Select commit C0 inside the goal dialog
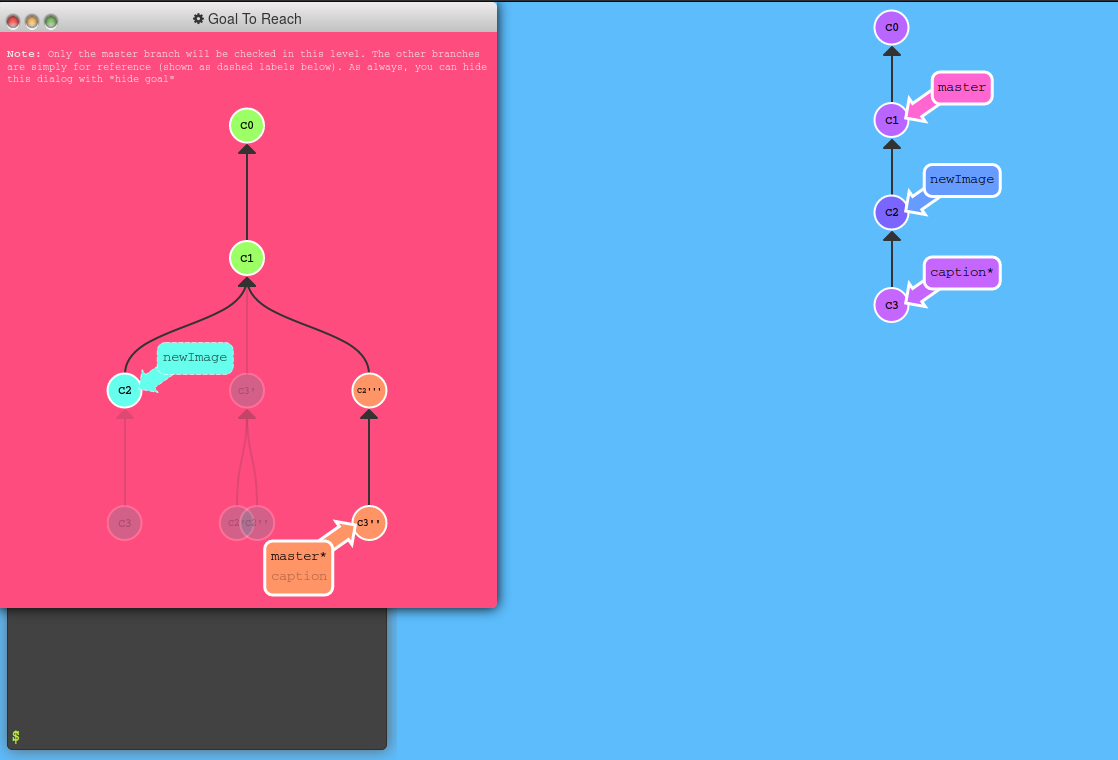 pos(246,126)
